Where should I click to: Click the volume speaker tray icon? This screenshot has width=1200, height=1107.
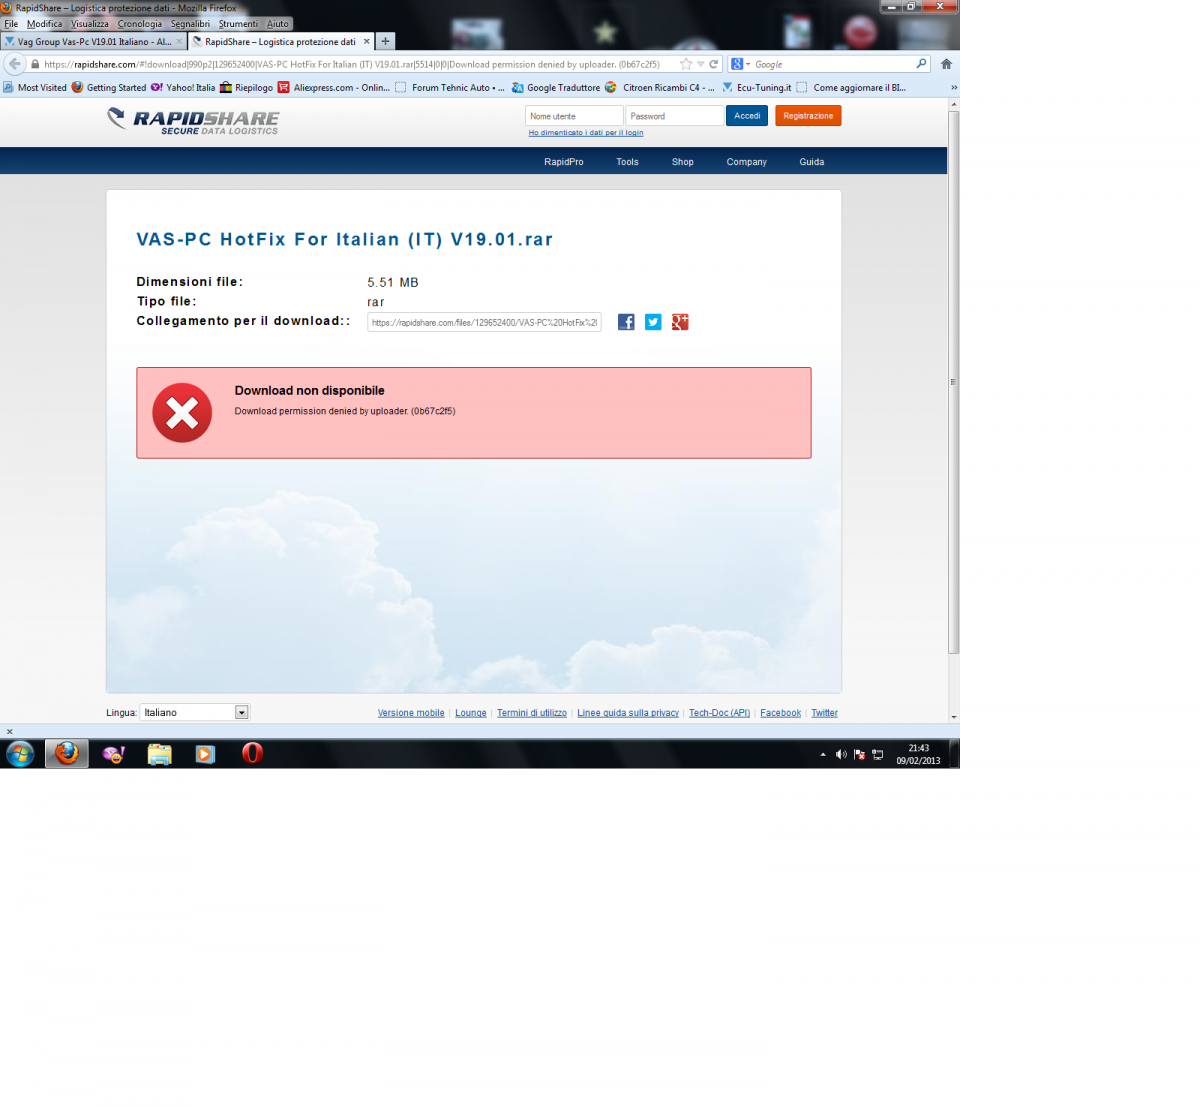coord(841,754)
